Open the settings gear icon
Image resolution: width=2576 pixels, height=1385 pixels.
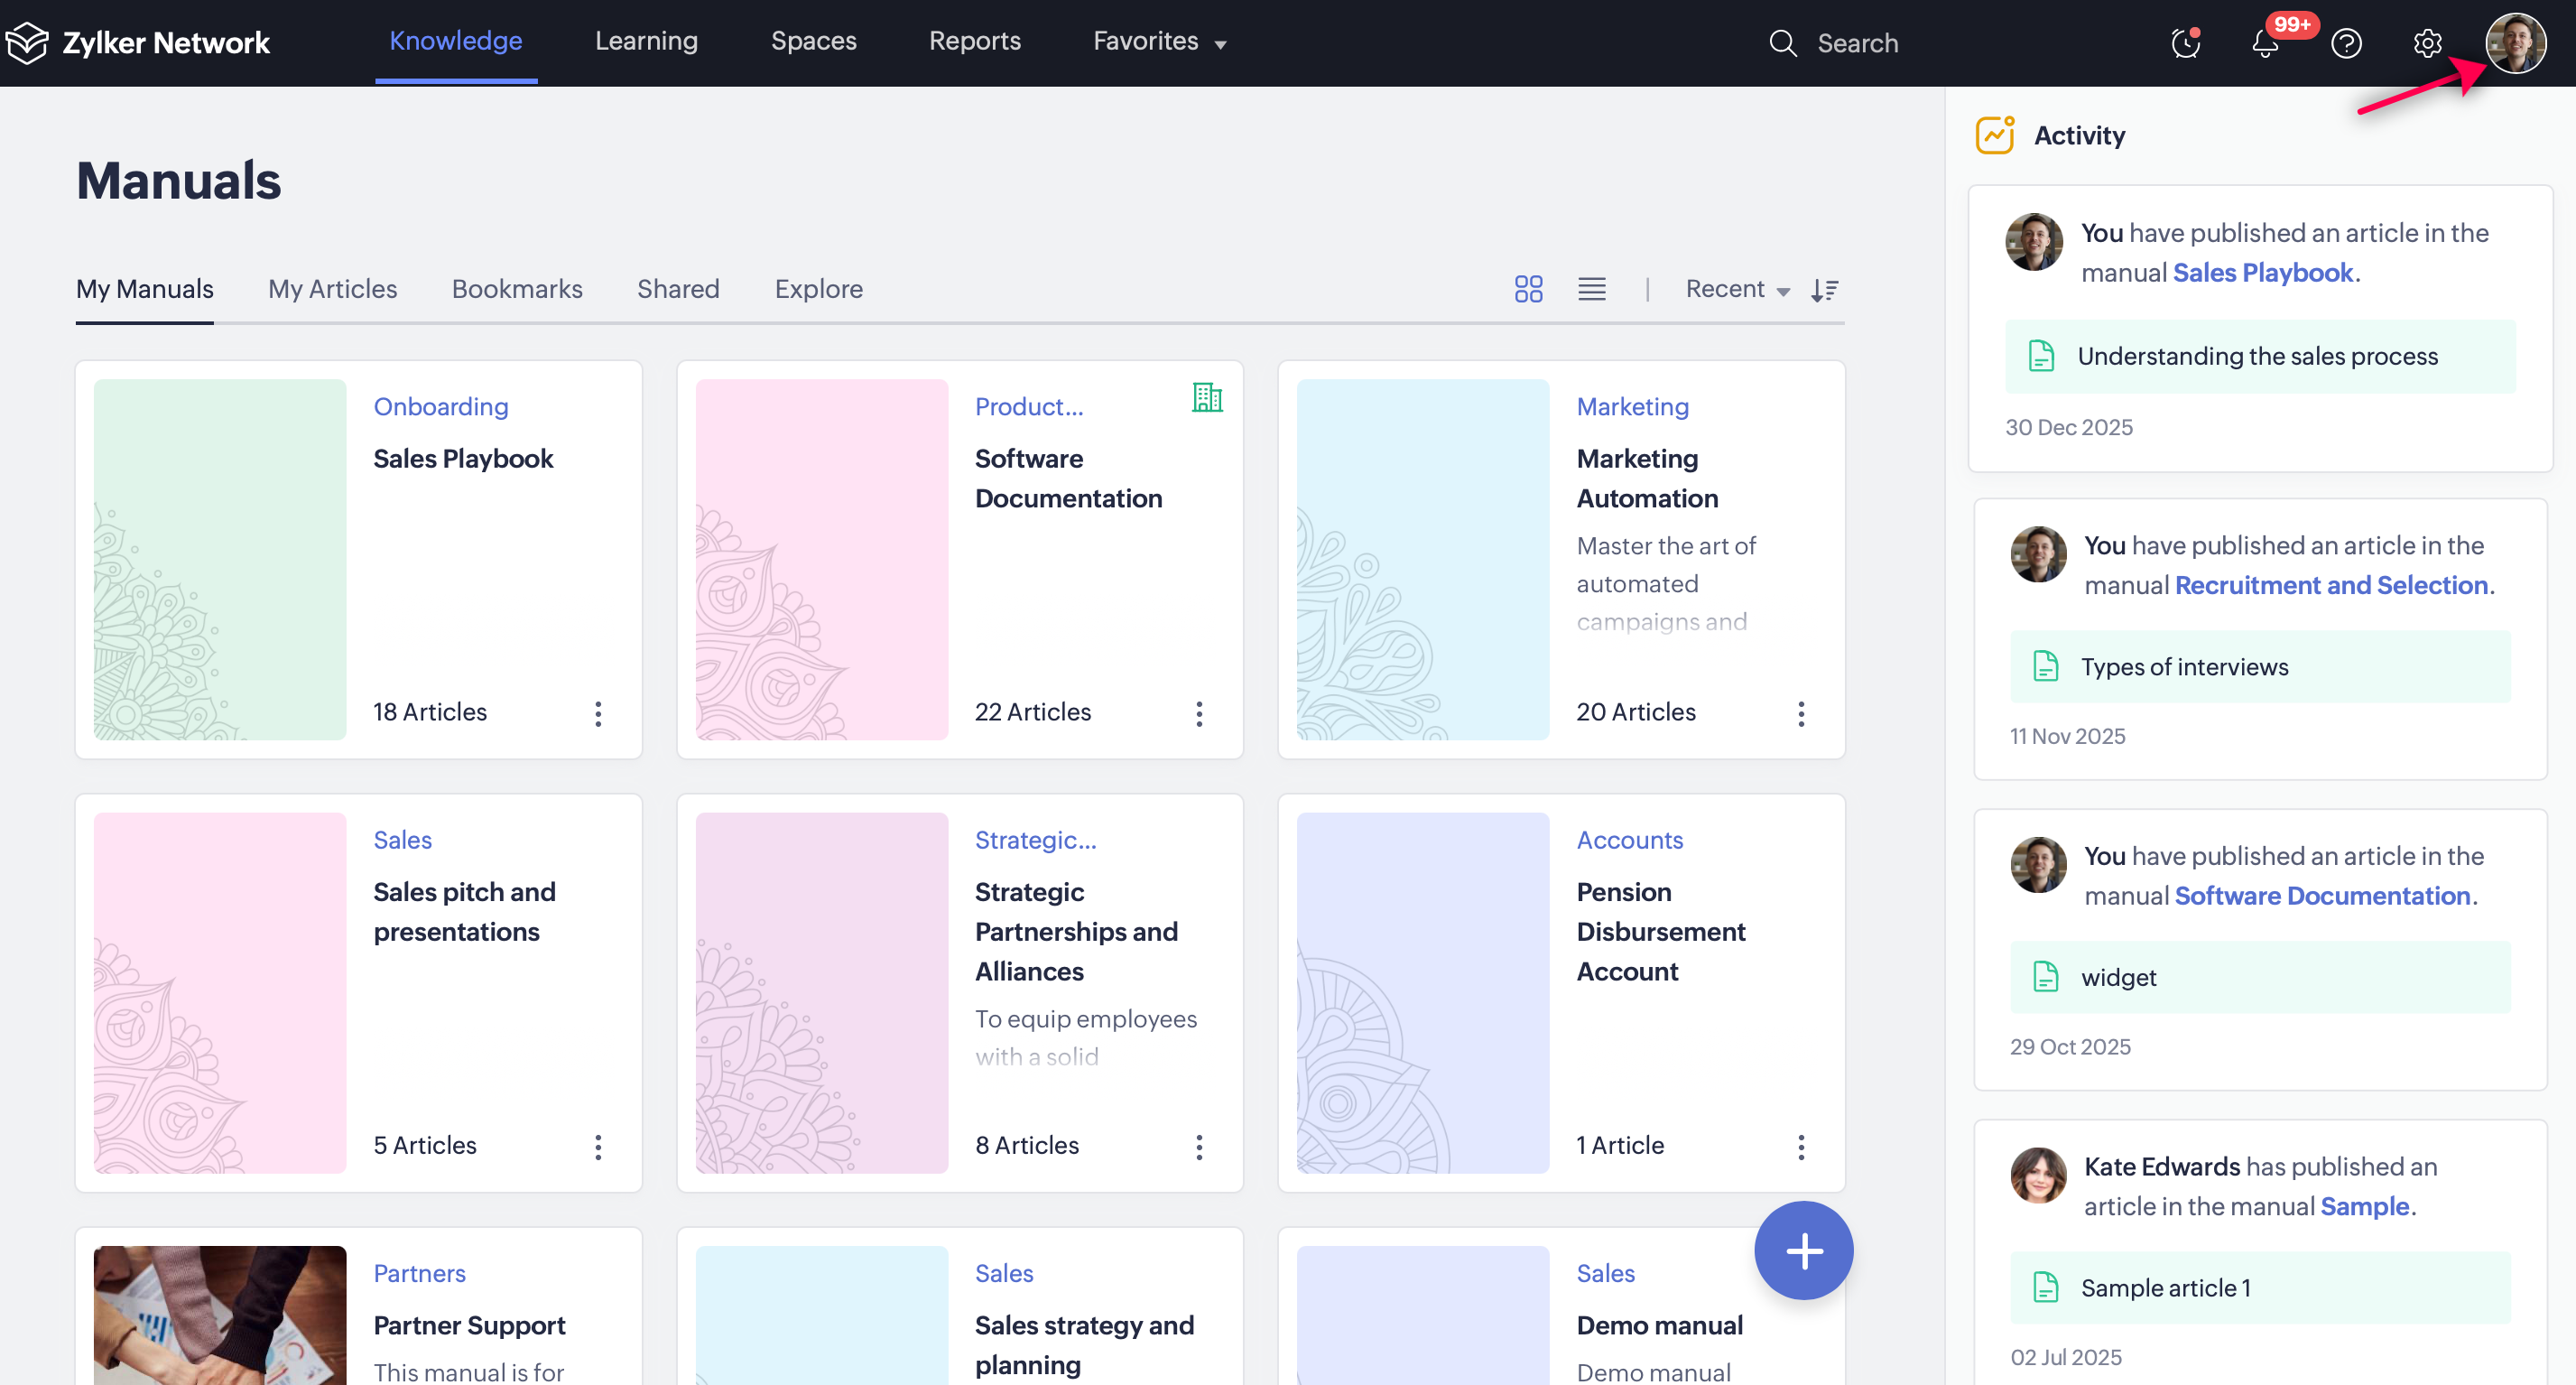tap(2427, 44)
